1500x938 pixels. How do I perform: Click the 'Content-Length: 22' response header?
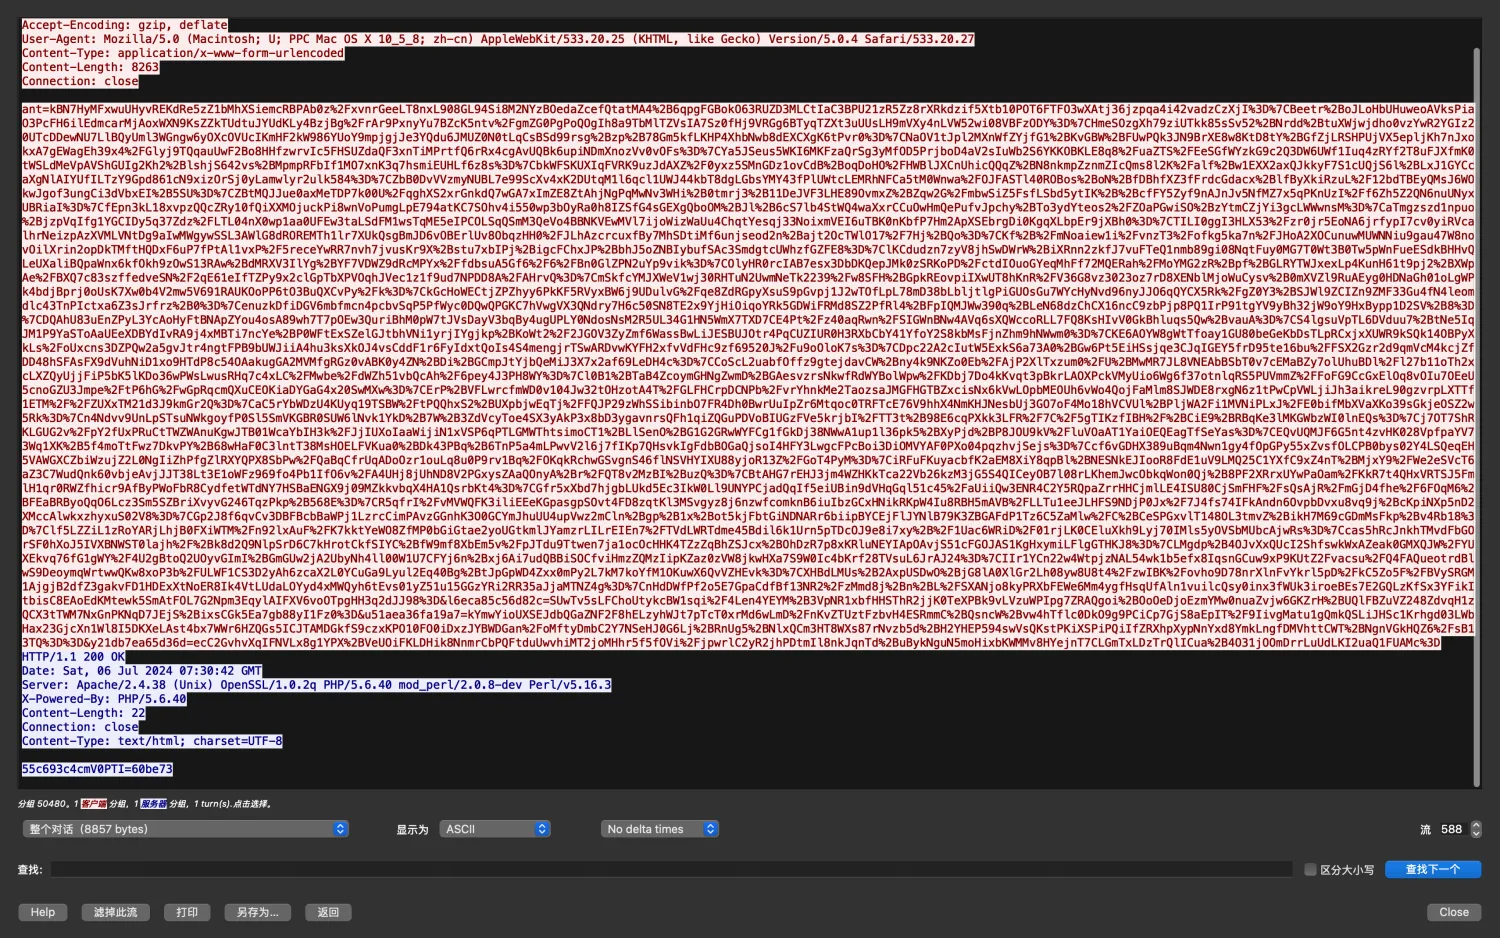(84, 713)
